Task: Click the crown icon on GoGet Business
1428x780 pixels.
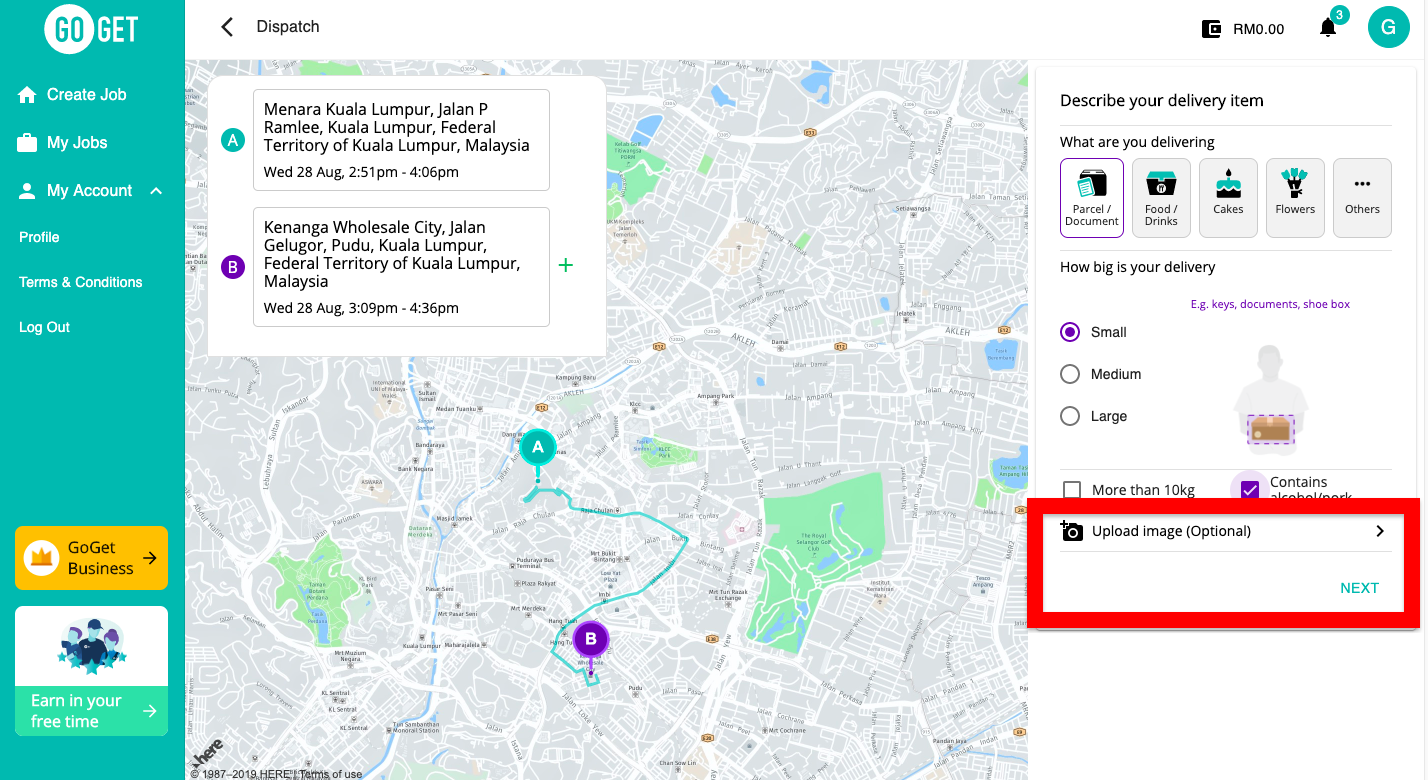Action: 41,557
